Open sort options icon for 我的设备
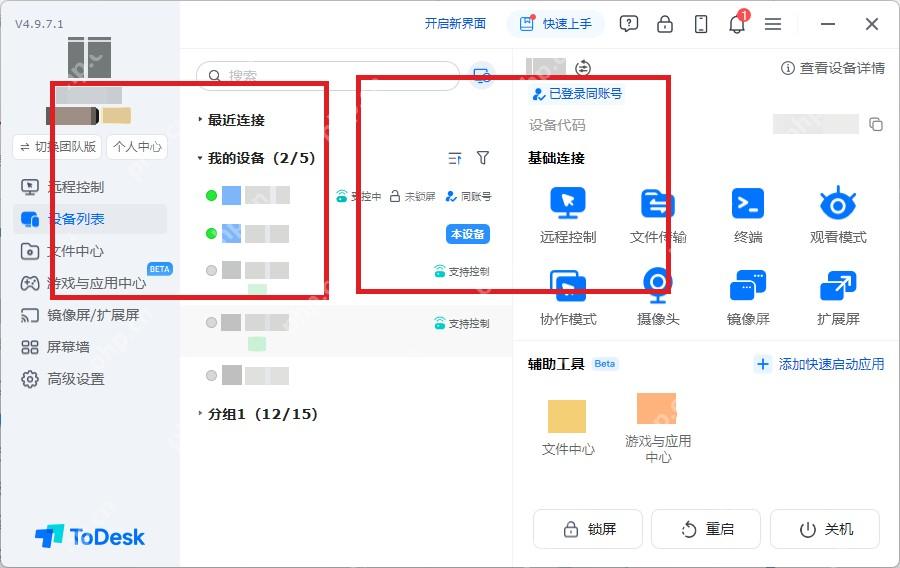Viewport: 900px width, 568px height. 455,158
